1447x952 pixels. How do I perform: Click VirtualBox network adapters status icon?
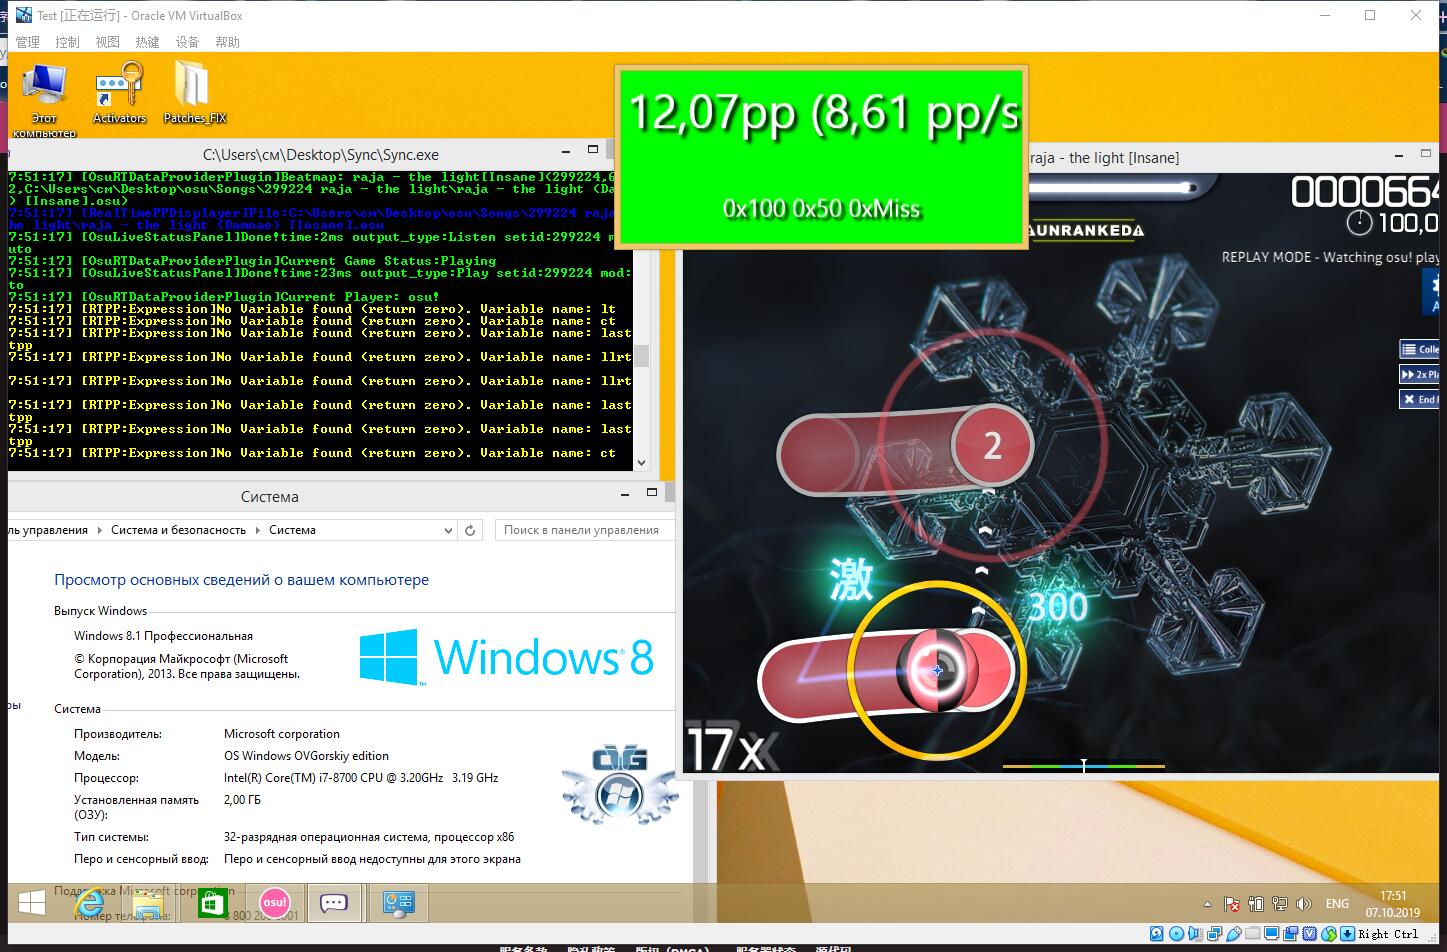[1214, 934]
